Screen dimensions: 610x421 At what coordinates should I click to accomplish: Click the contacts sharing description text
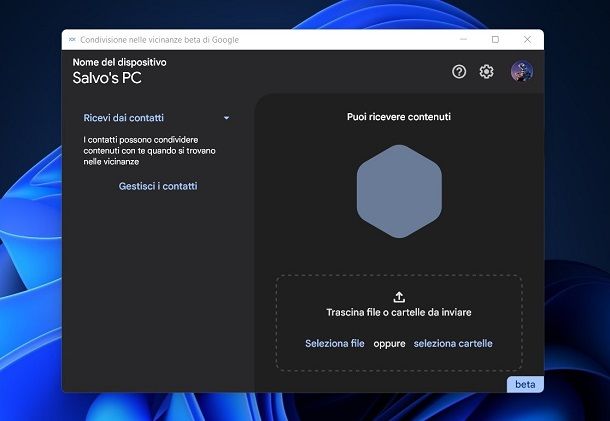149,151
